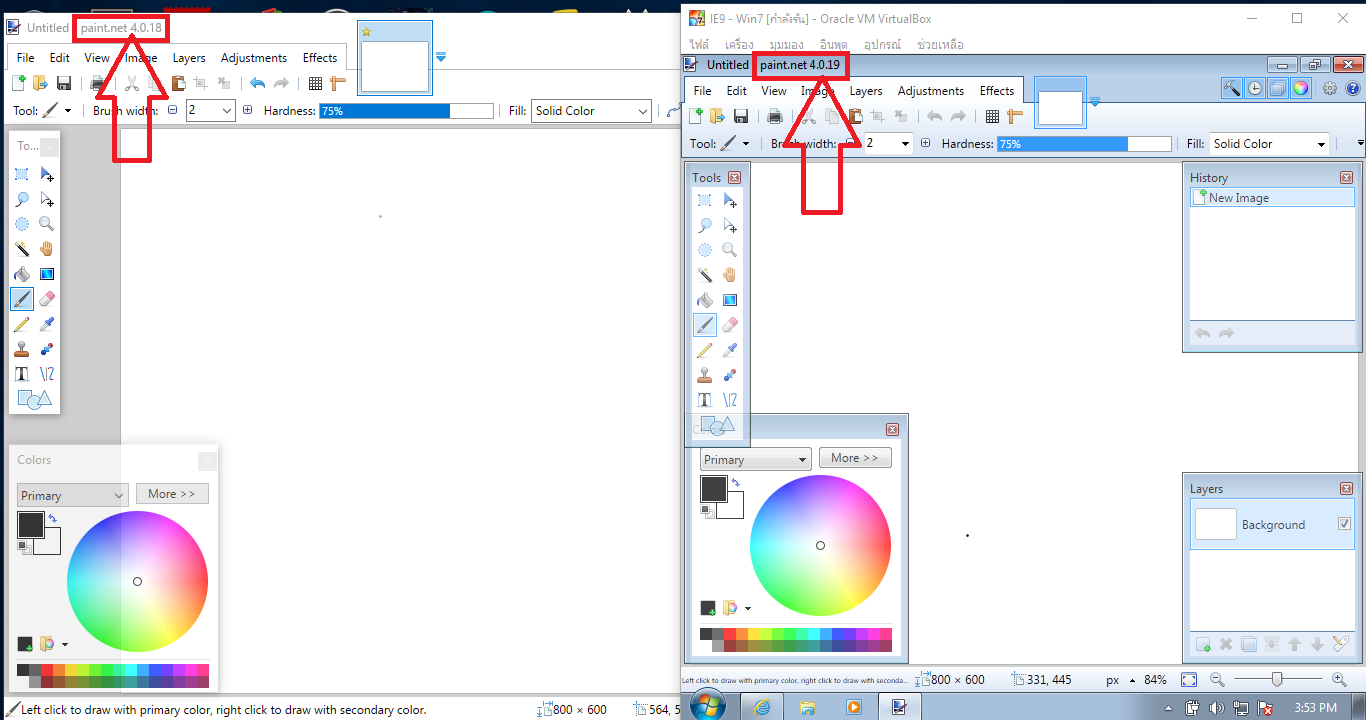The width and height of the screenshot is (1366, 720).
Task: Select Magic Wand tool in VirtualBox paint.net
Action: tap(705, 275)
